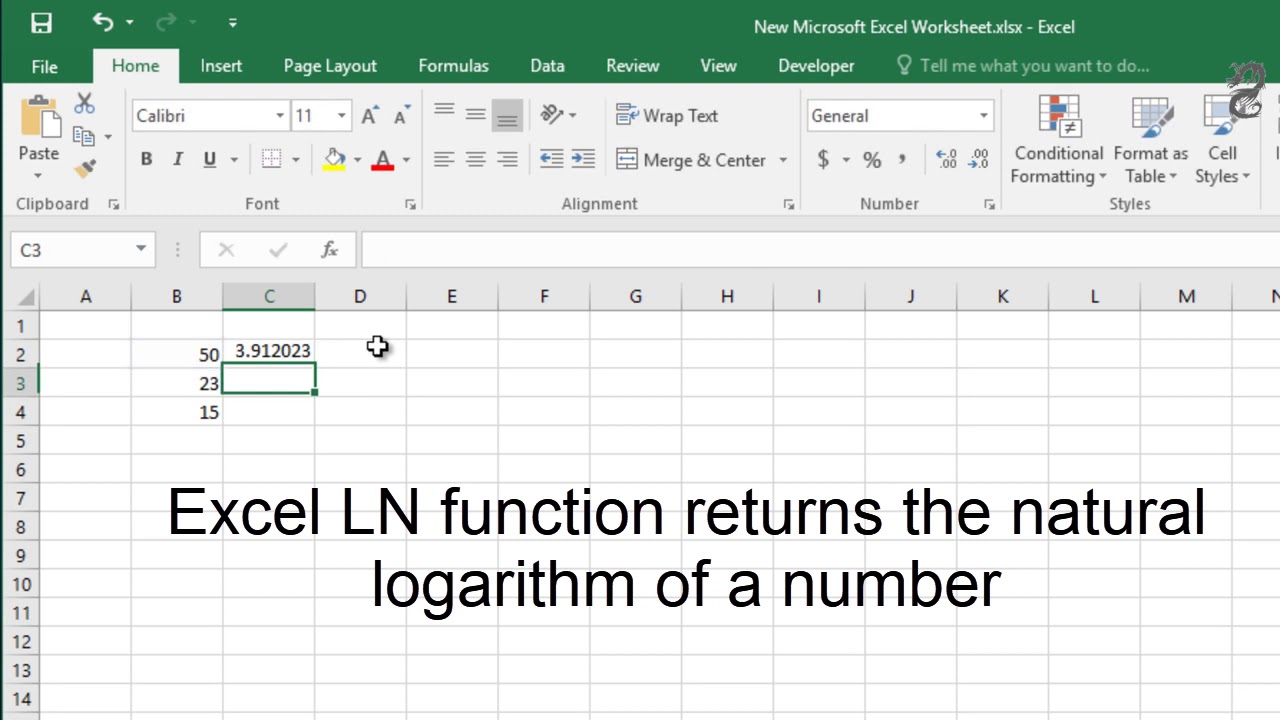Undo the last action
Screen dimensions: 1280x720
[x=102, y=21]
